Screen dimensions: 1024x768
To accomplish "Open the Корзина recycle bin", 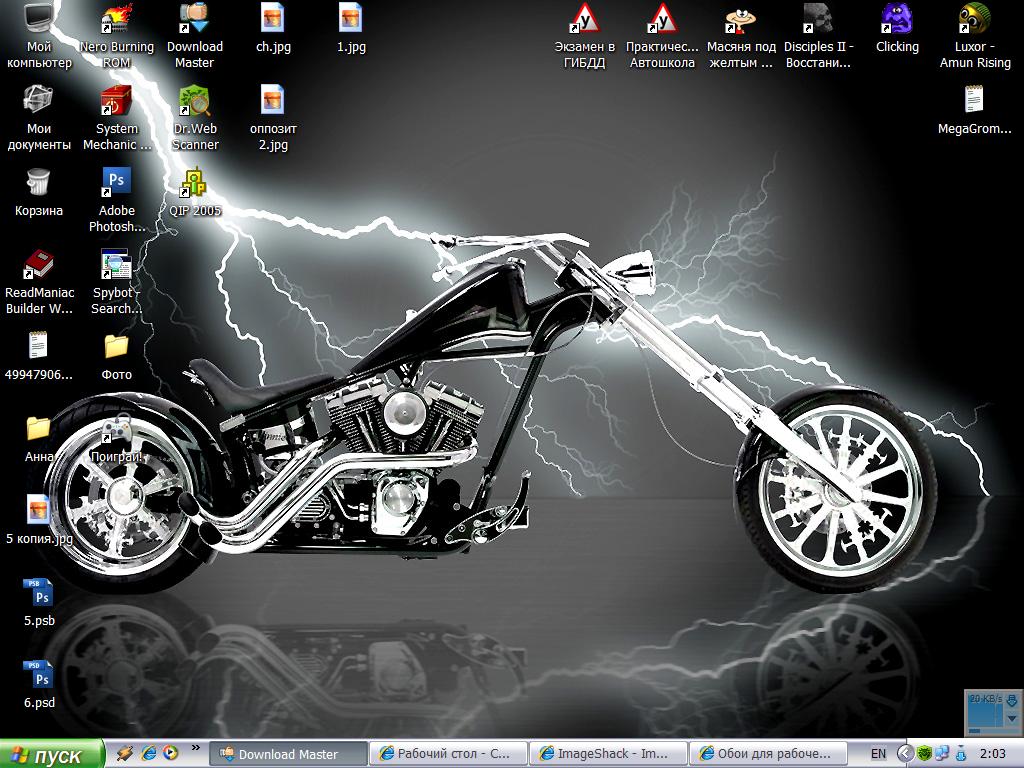I will coord(38,183).
